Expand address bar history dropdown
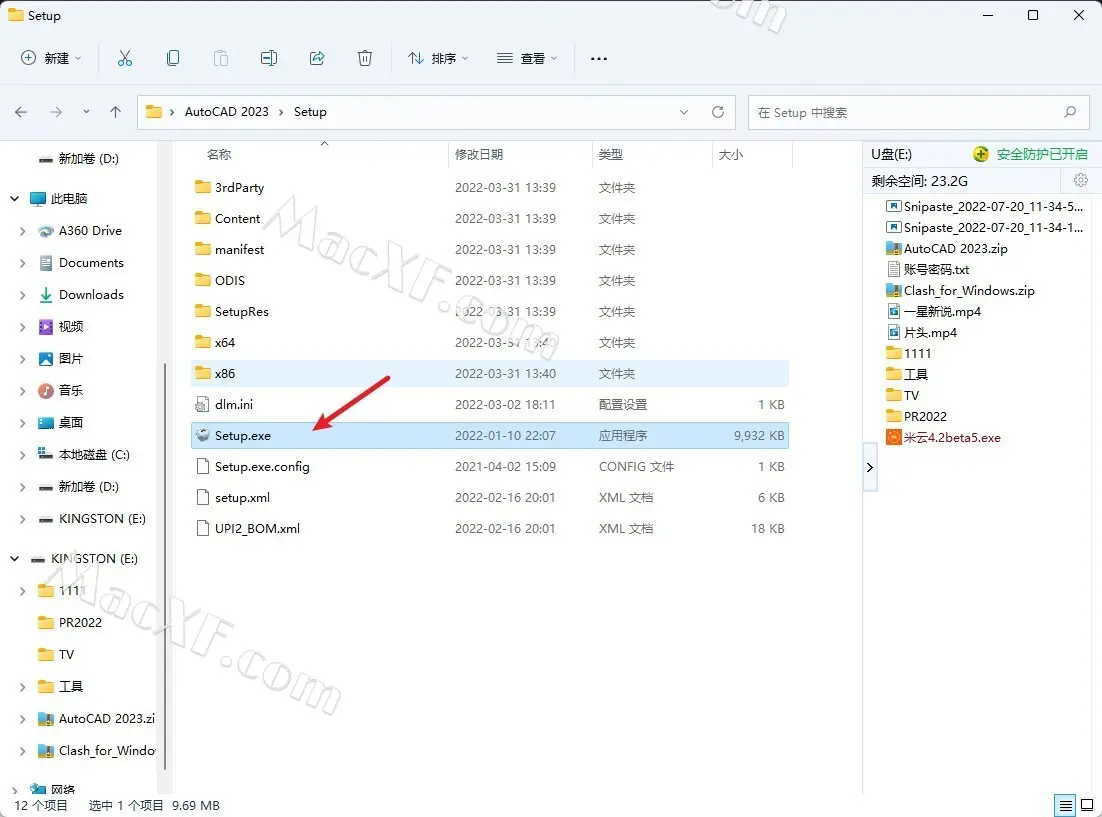 click(x=684, y=112)
